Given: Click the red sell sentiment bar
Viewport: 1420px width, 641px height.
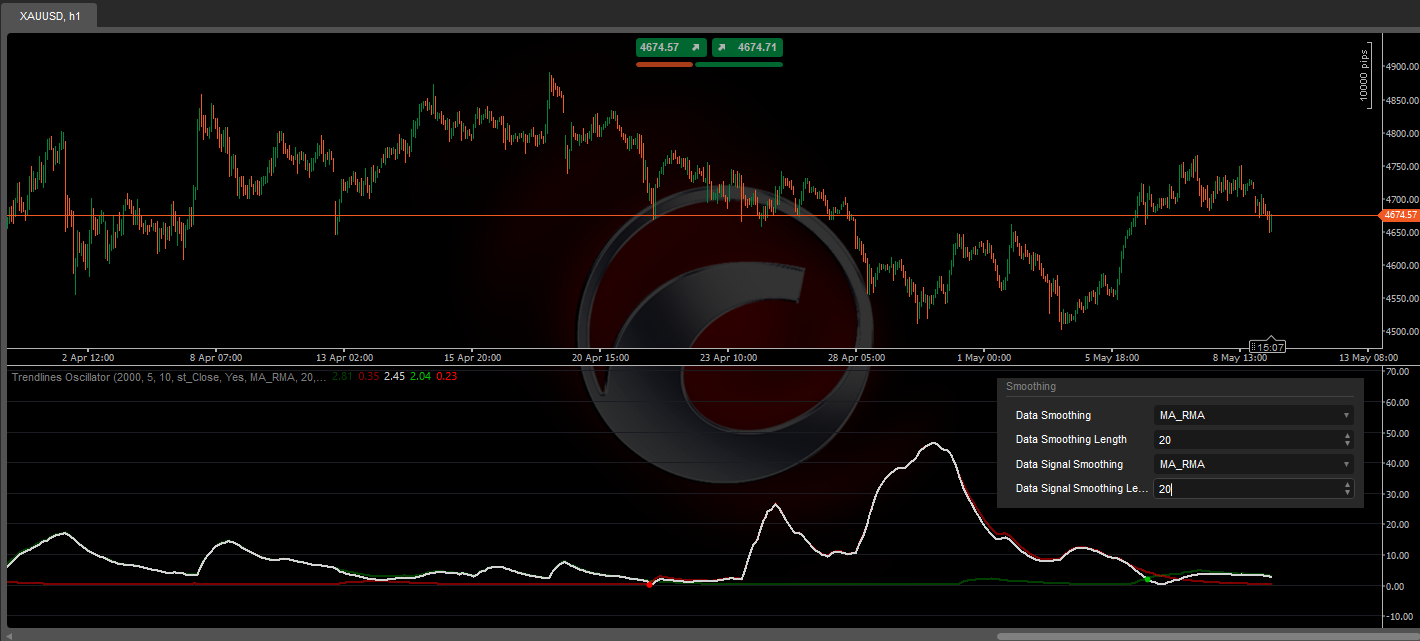Looking at the screenshot, I should [664, 64].
